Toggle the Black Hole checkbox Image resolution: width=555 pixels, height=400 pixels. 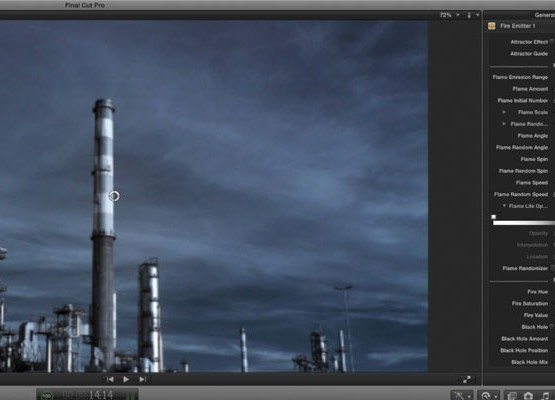tap(553, 326)
